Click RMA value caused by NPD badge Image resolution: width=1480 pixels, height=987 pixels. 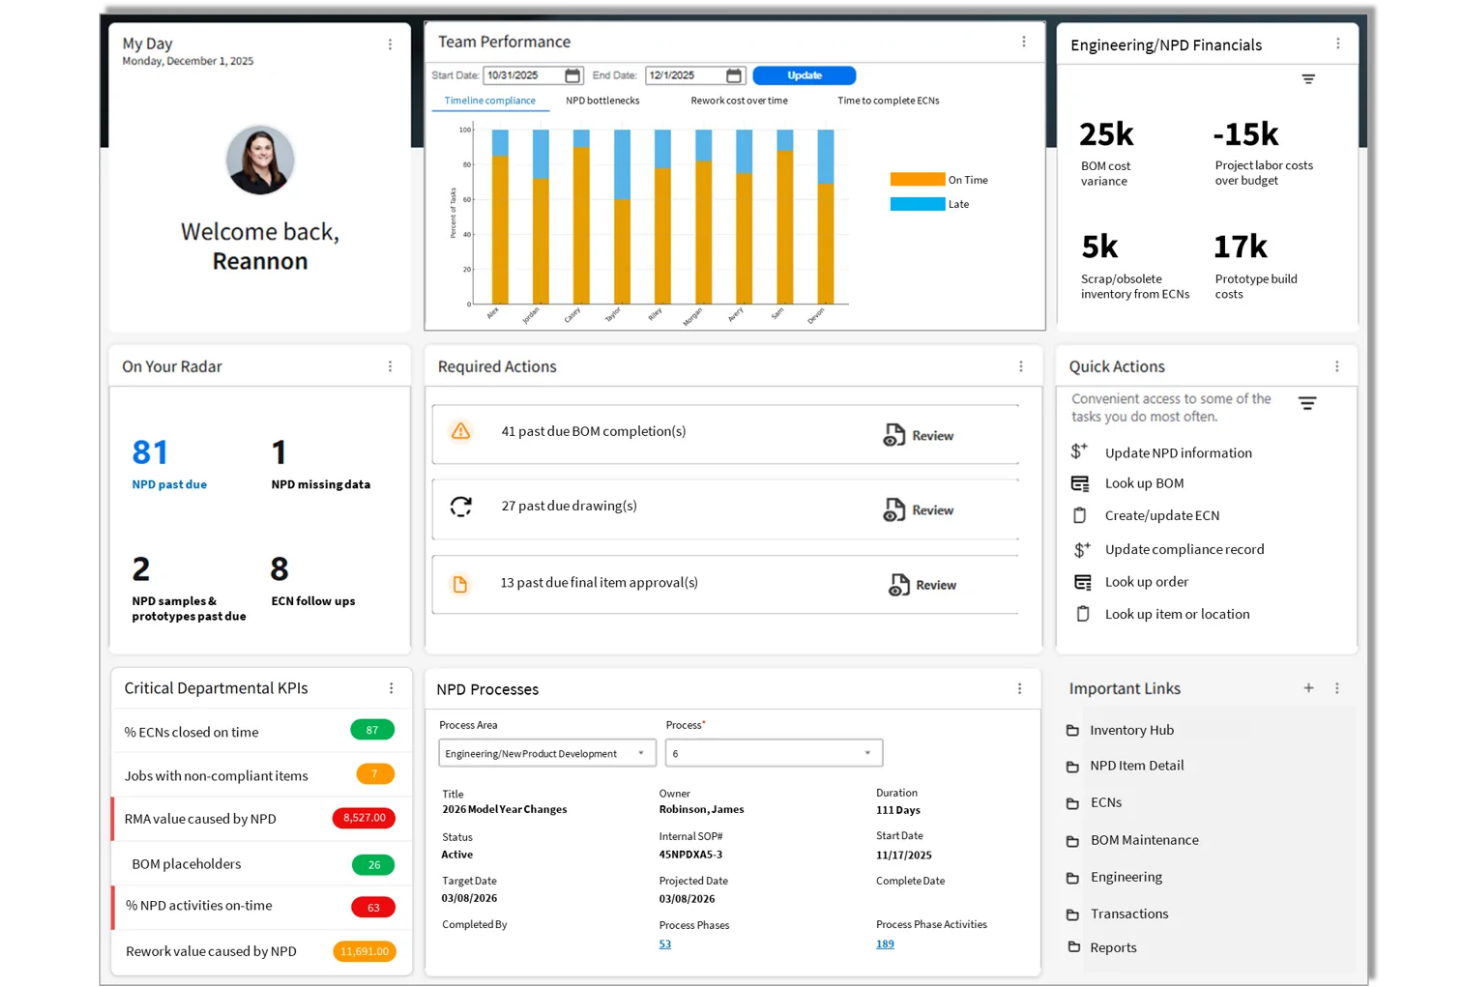(364, 818)
